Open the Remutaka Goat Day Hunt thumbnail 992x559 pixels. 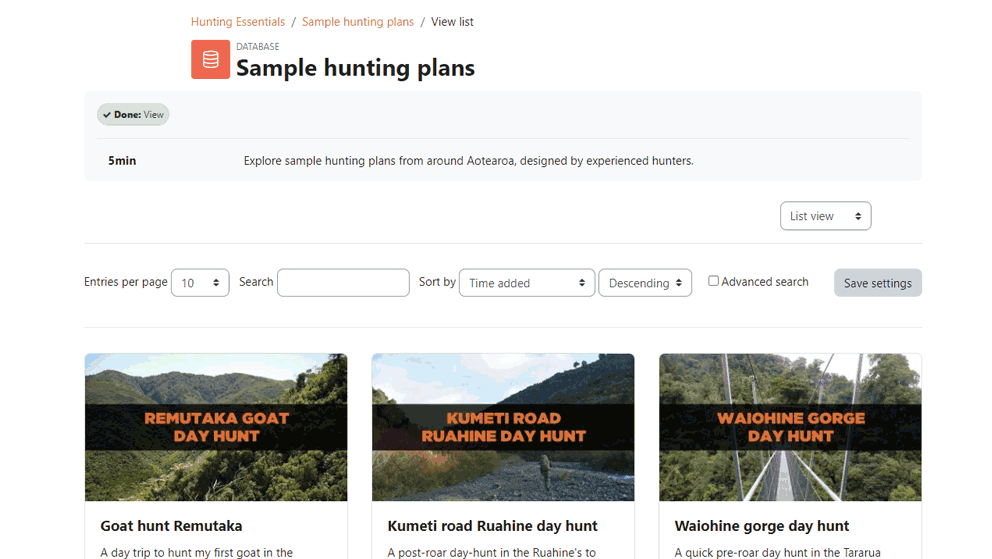tap(216, 427)
